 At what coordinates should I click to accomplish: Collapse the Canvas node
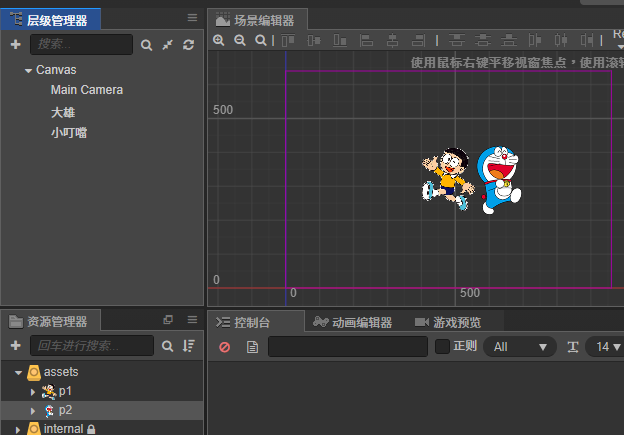click(28, 71)
